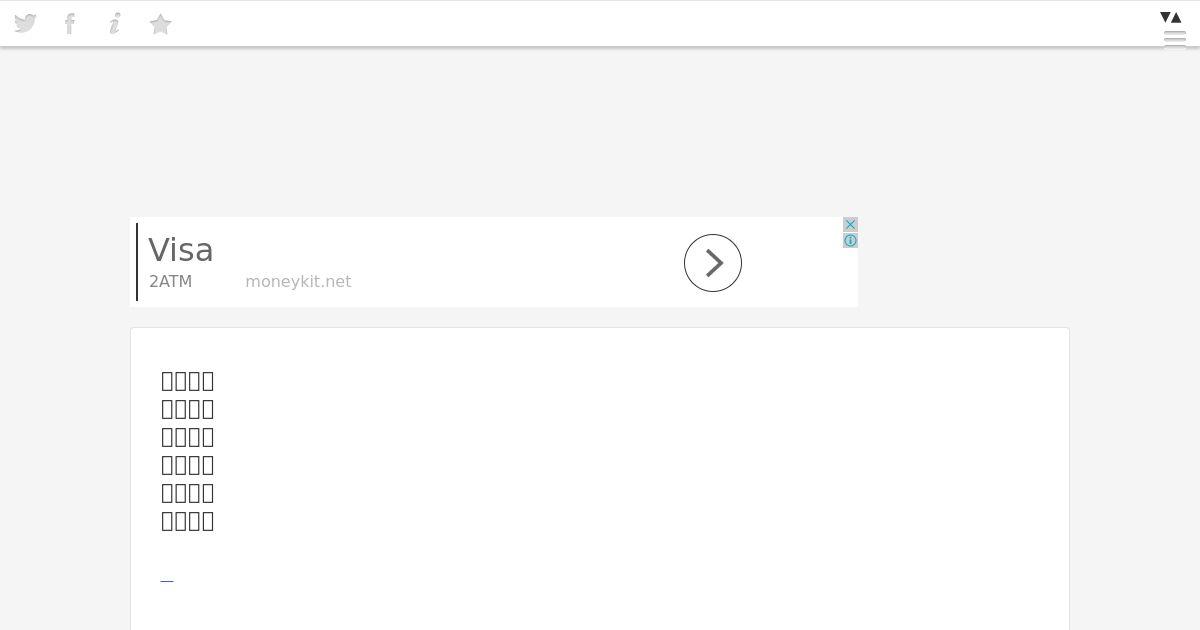This screenshot has width=1200, height=630.
Task: Share the page via Twitter bird icon
Action: (x=25, y=24)
